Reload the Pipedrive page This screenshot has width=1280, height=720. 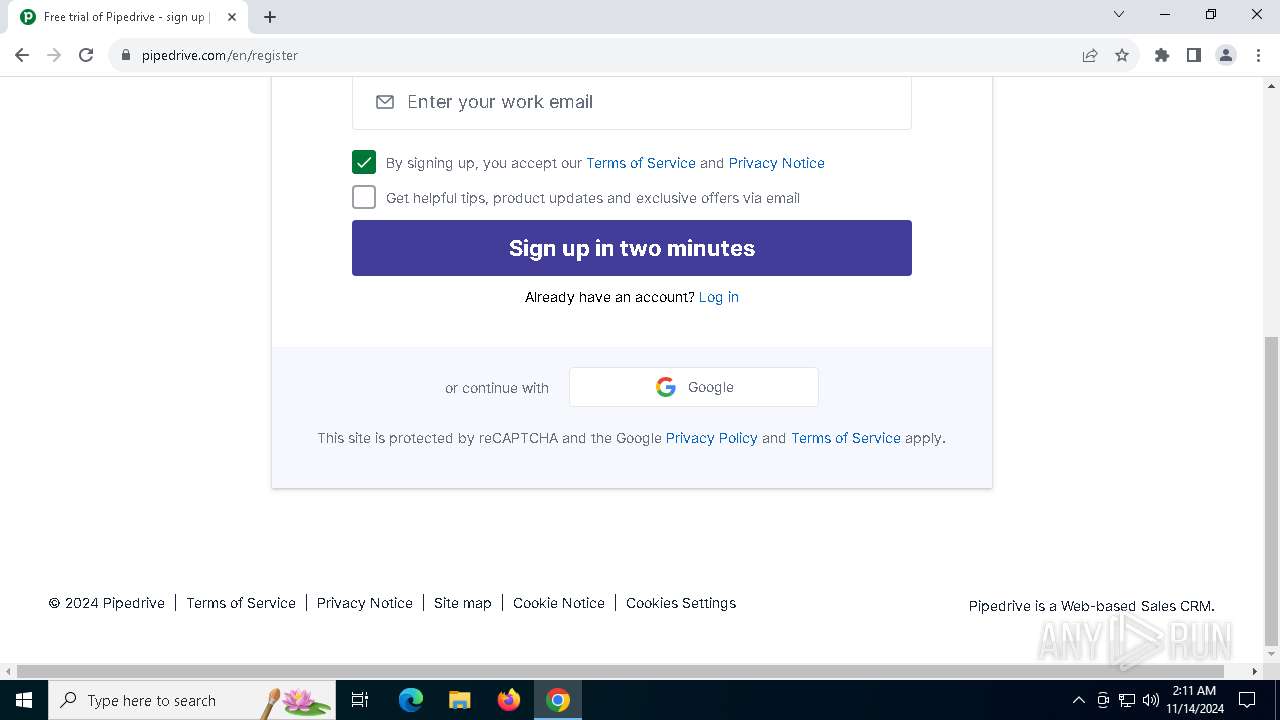86,55
